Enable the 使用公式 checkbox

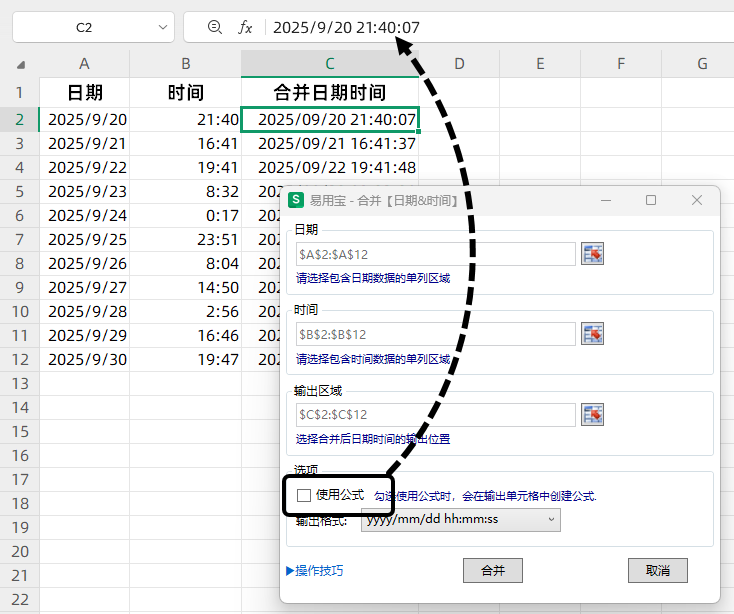tap(304, 495)
